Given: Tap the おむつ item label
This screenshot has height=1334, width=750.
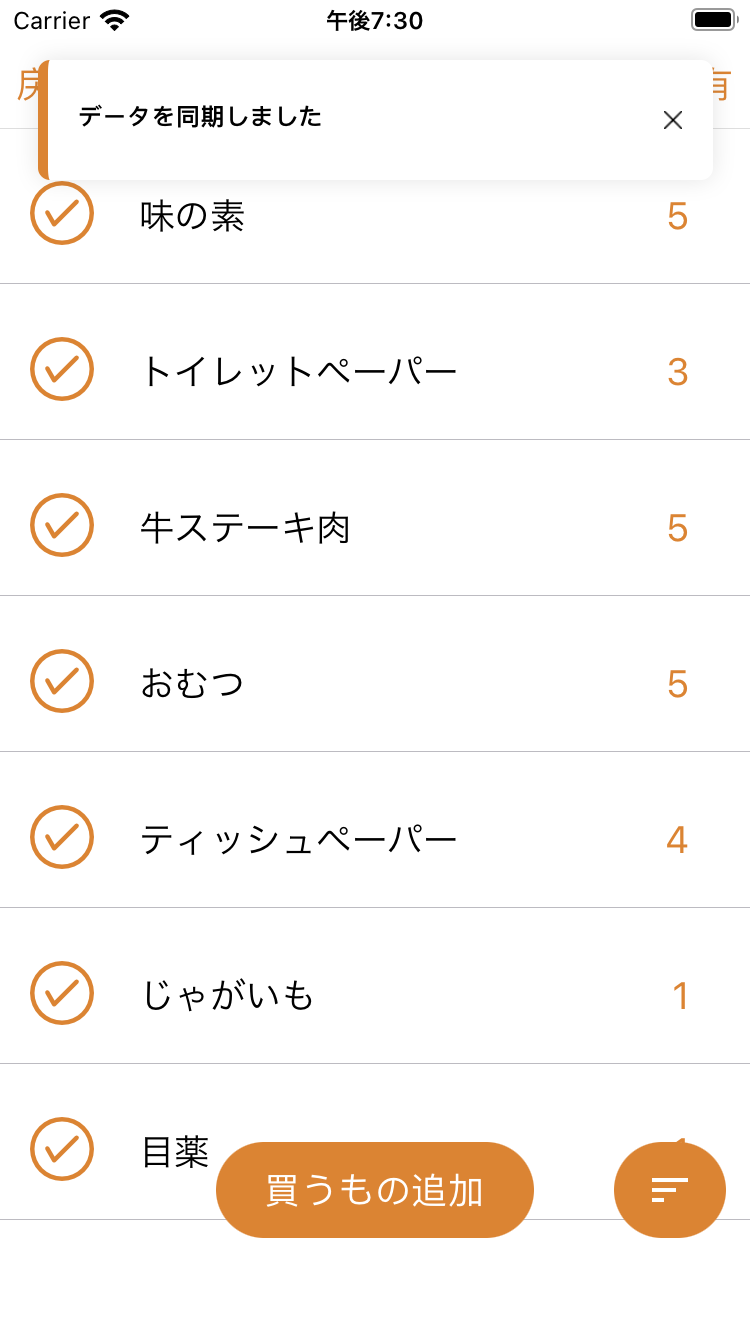Looking at the screenshot, I should point(193,684).
